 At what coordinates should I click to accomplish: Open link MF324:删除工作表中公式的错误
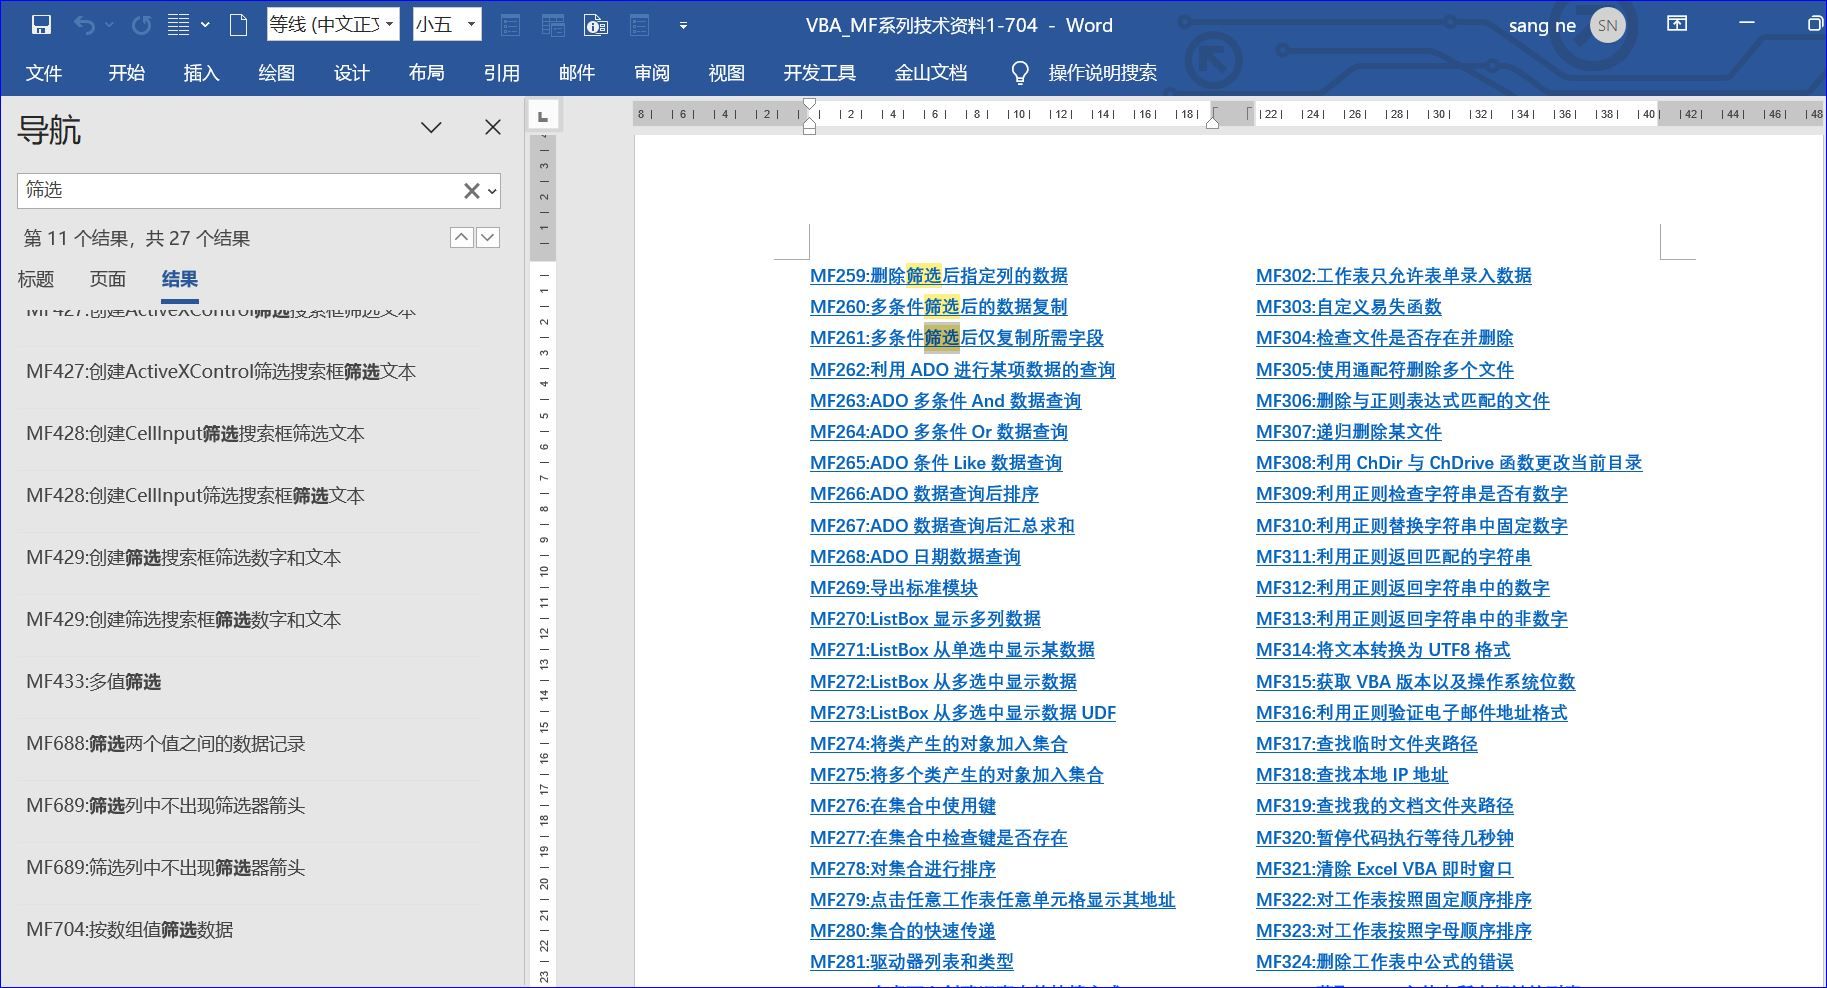[x=1385, y=962]
